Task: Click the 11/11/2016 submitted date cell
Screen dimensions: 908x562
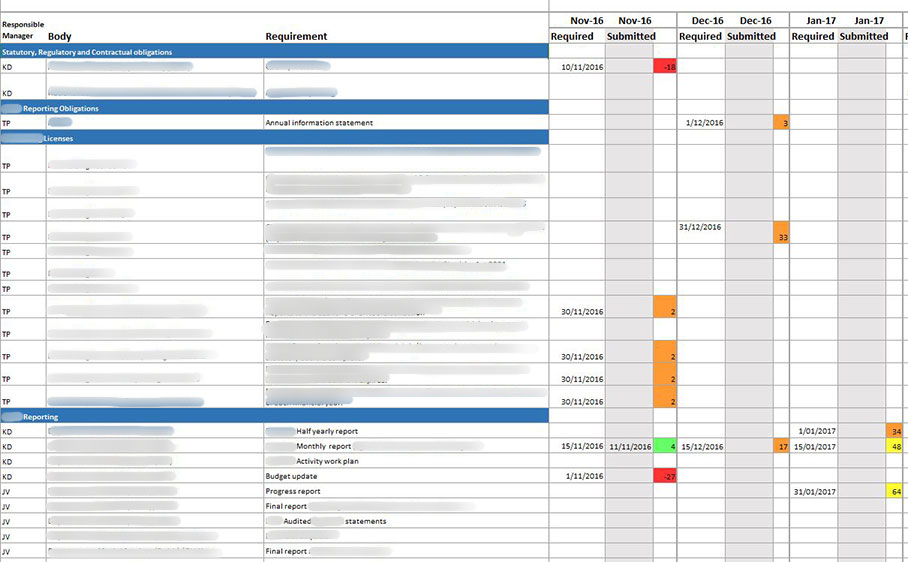Action: pos(629,446)
